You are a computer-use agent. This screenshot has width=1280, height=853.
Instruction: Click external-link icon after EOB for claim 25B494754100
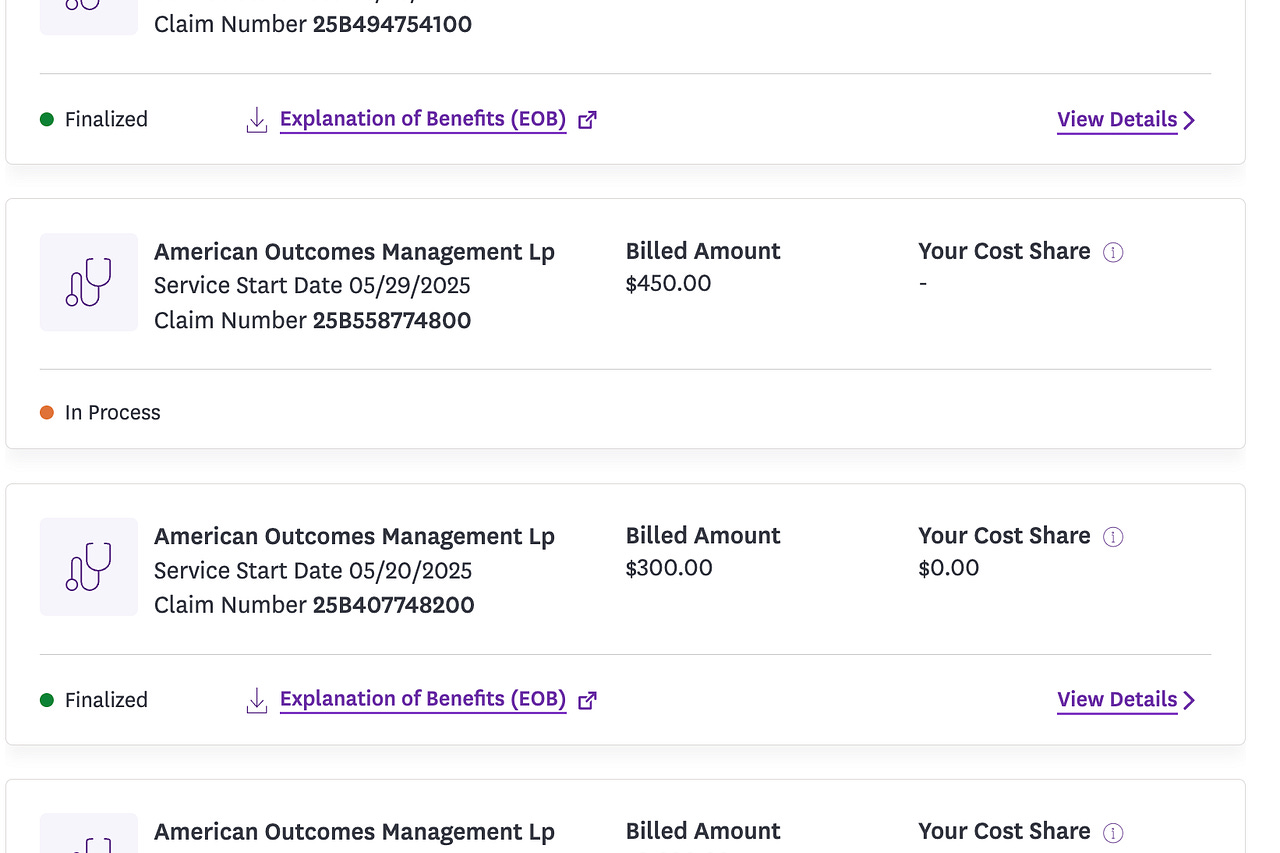pos(588,120)
